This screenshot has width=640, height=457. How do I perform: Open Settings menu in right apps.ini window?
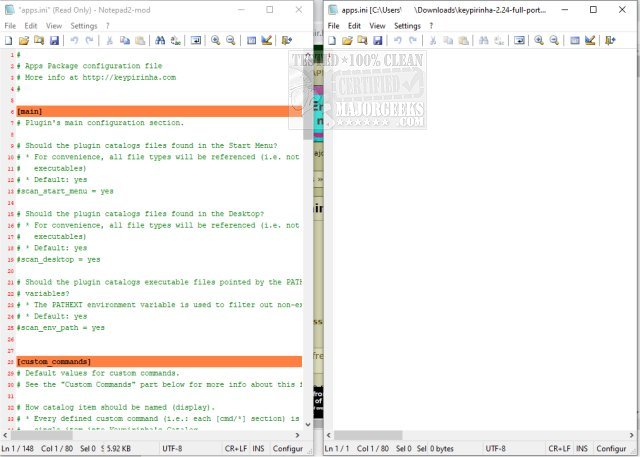click(407, 26)
